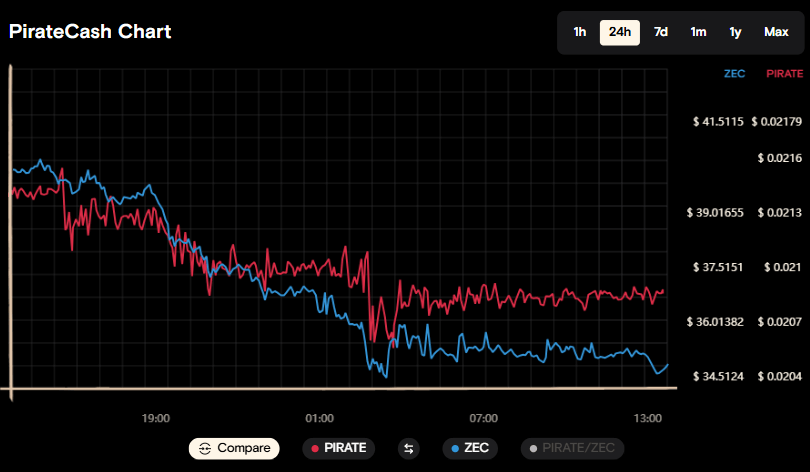The width and height of the screenshot is (810, 472).
Task: Click the $ 41.5115 price axis label
Action: tap(718, 122)
